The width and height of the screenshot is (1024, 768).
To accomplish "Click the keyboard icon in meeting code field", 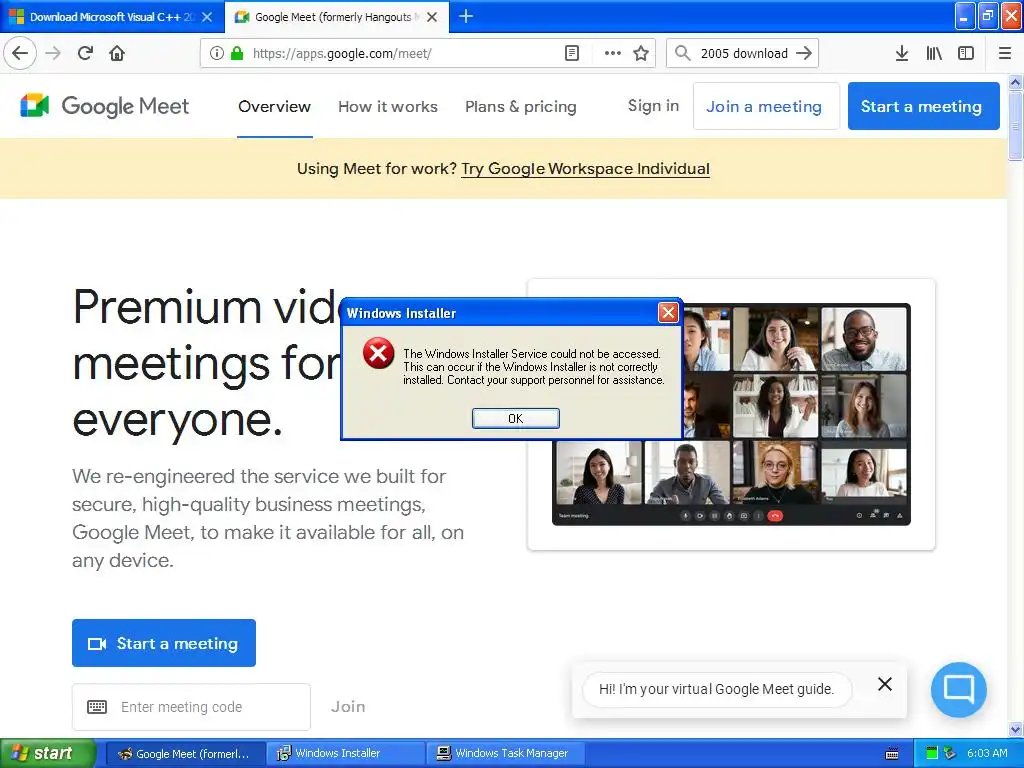I will [x=97, y=707].
